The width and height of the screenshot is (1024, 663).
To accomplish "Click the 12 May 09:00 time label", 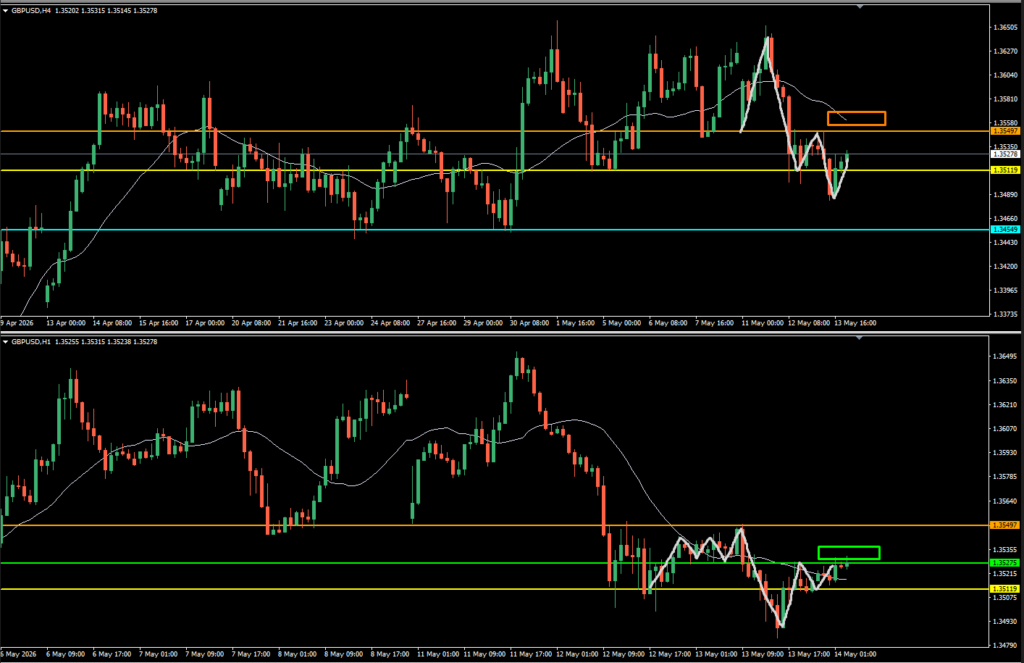I will 624,654.
